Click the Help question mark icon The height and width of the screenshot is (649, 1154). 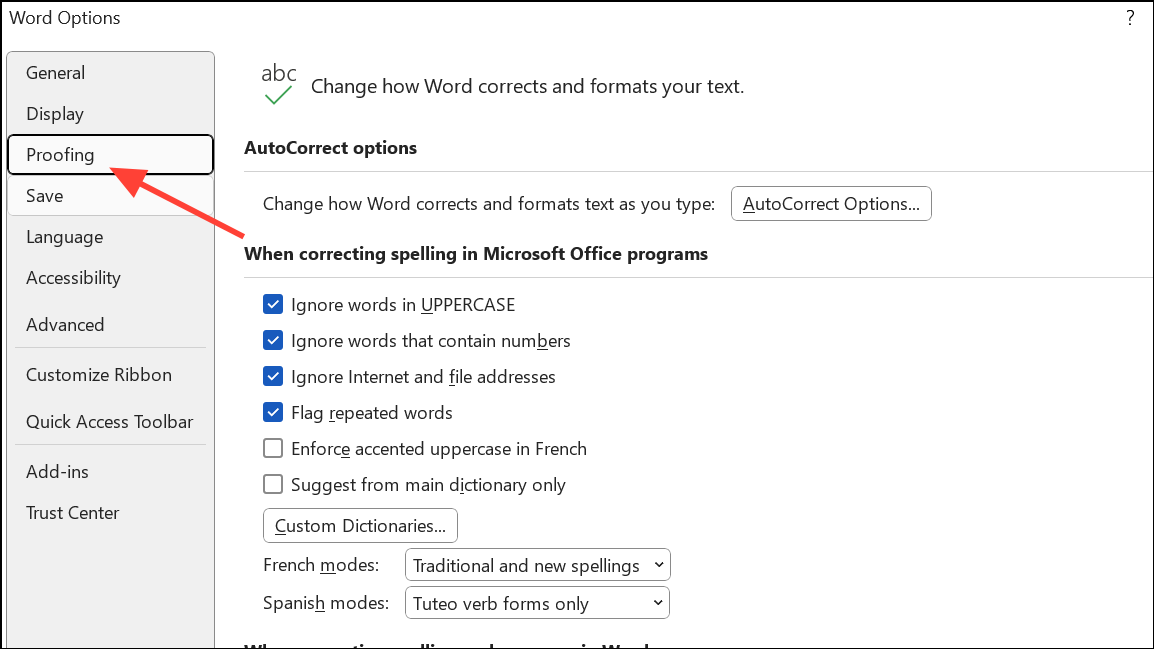[x=1130, y=18]
